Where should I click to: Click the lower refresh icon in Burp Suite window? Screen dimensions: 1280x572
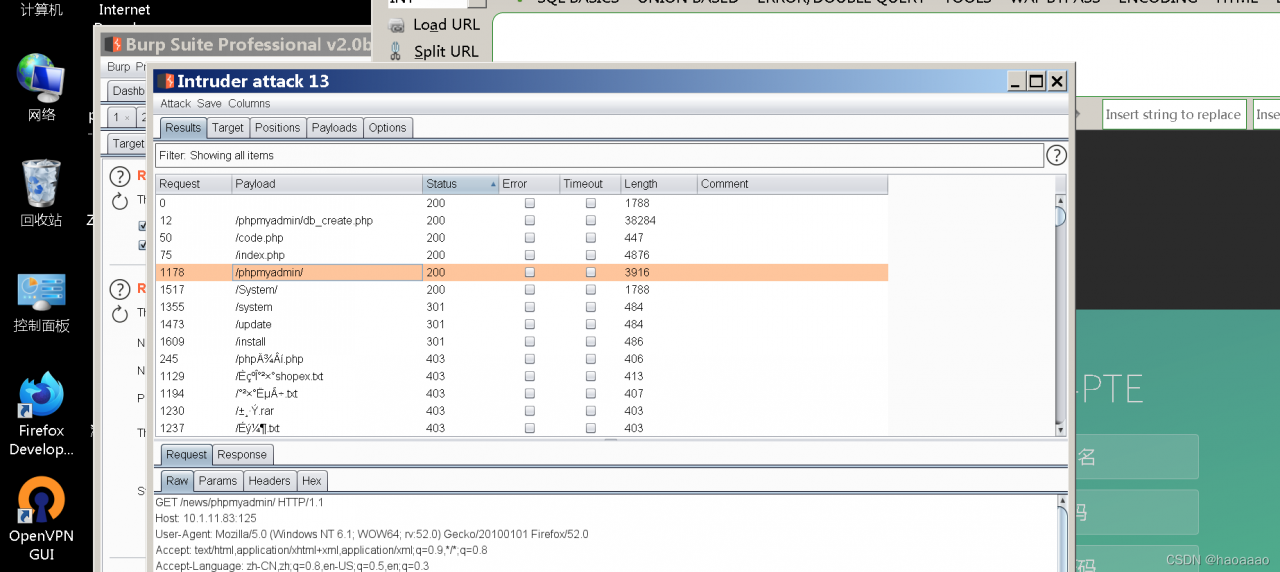coord(120,314)
